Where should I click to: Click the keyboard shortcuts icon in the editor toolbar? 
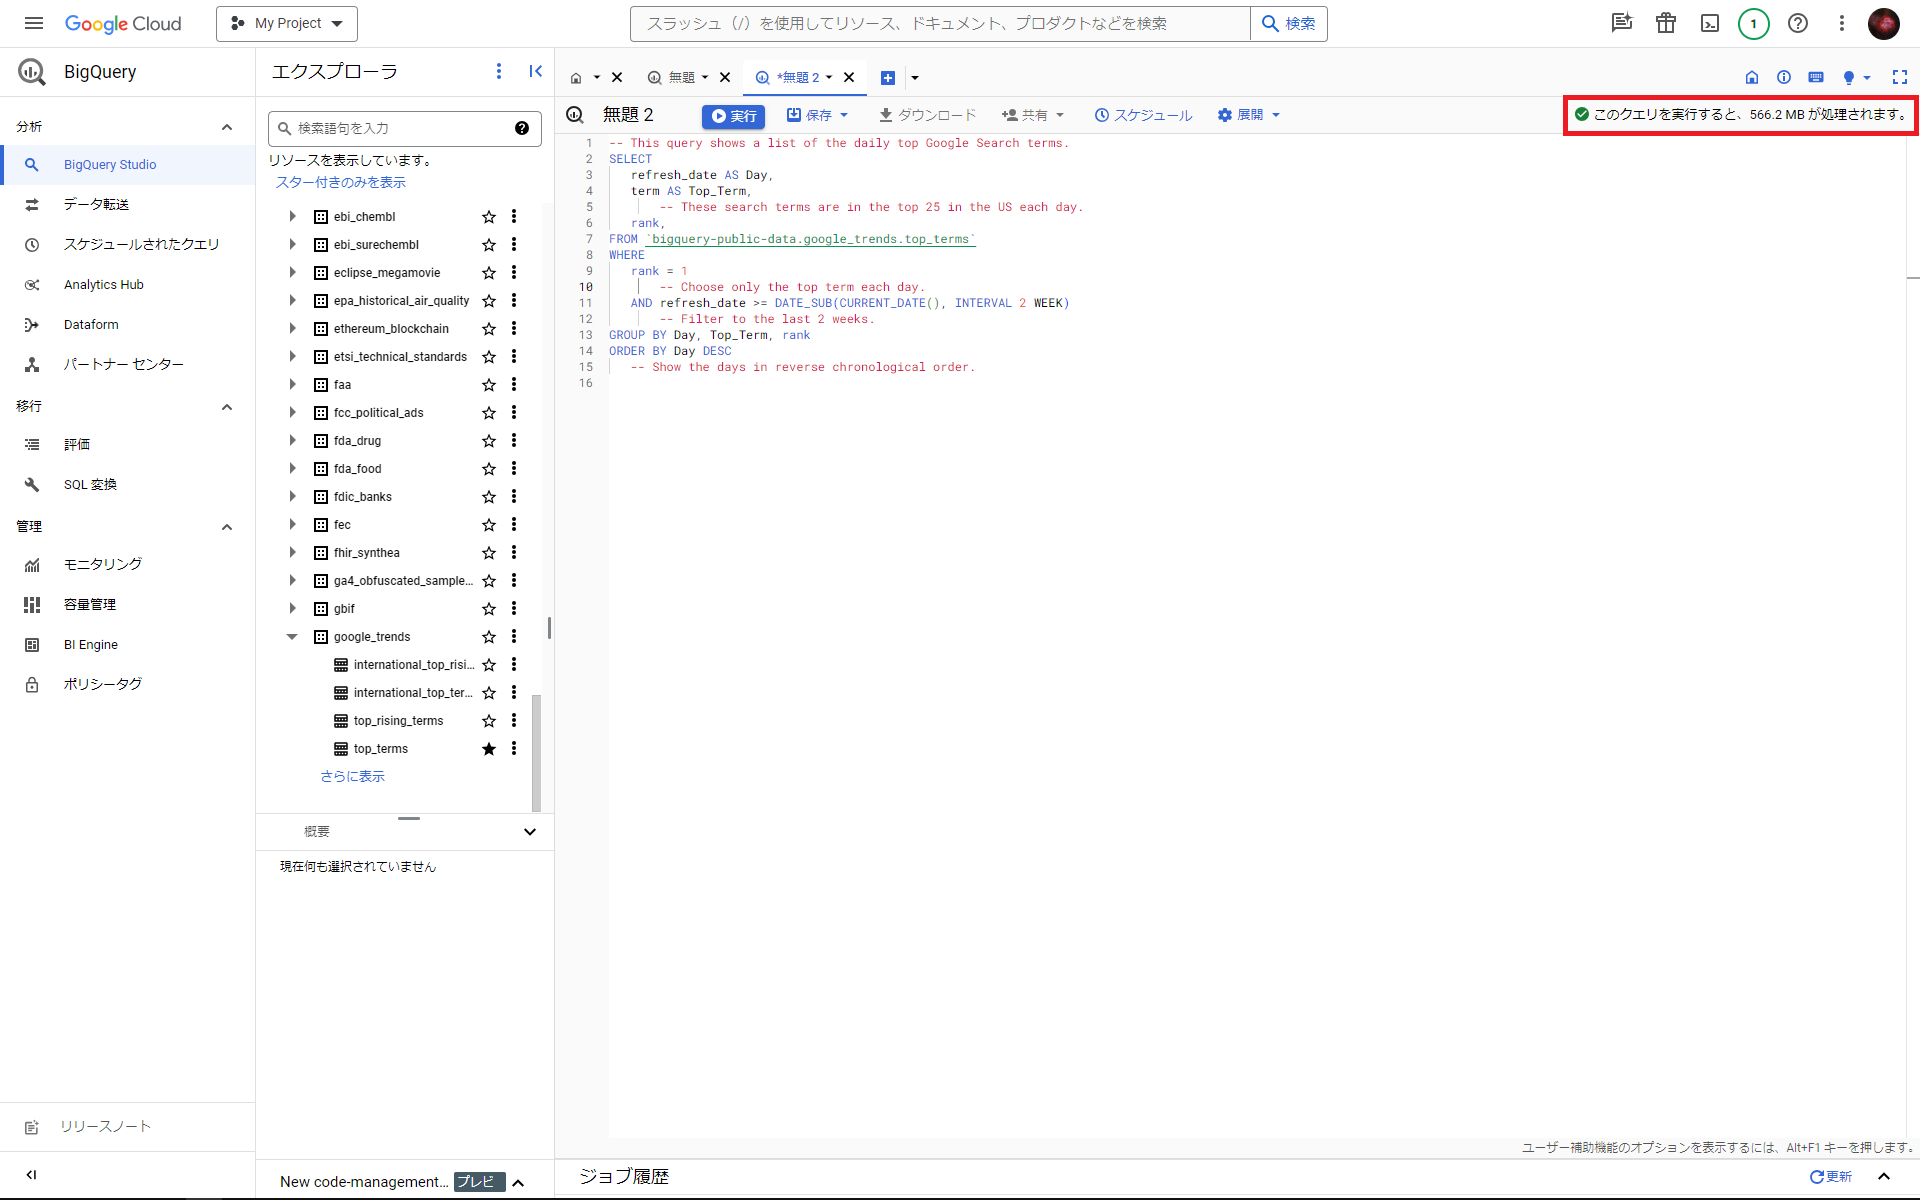click(1817, 77)
